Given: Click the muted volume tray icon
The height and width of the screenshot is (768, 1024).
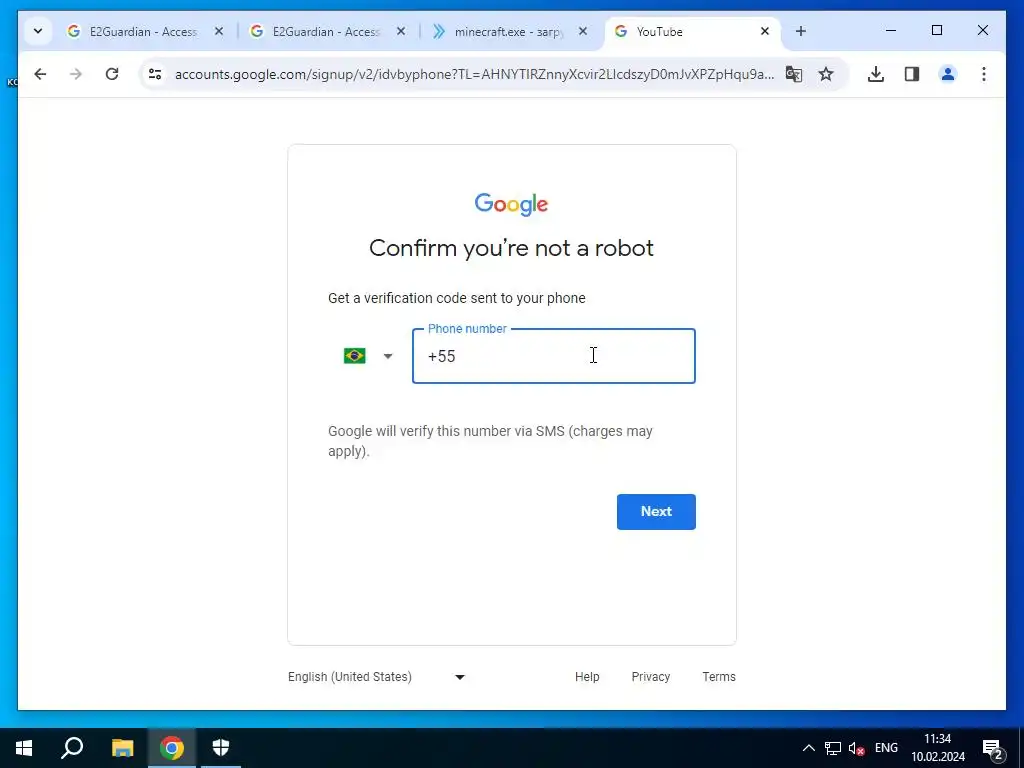Looking at the screenshot, I should coord(856,748).
